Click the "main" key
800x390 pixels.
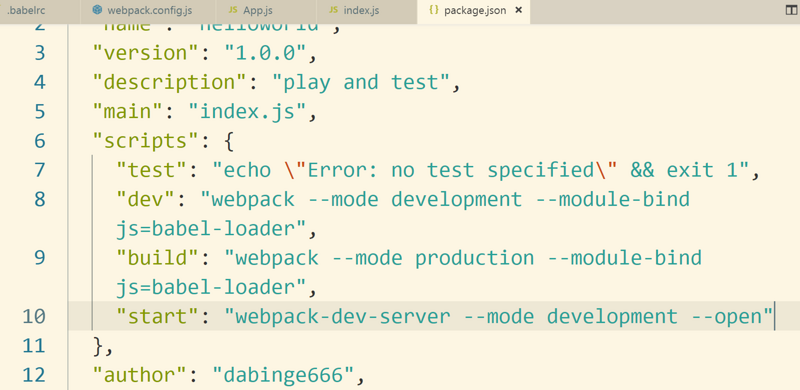(x=128, y=111)
